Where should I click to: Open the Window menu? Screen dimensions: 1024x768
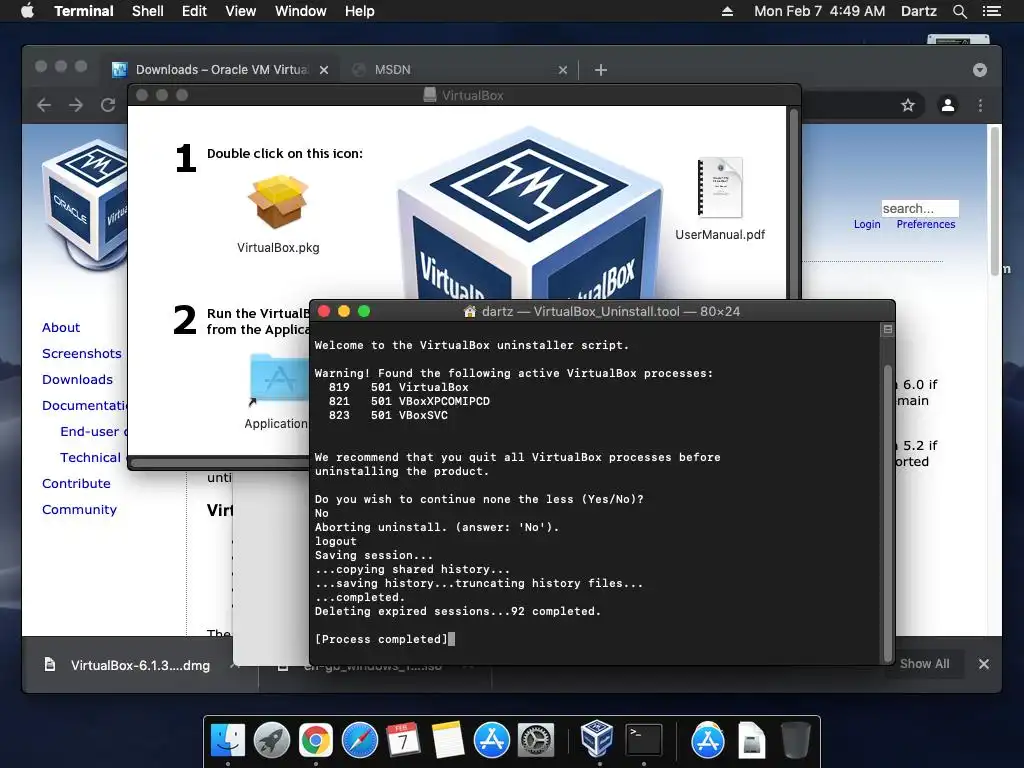300,11
